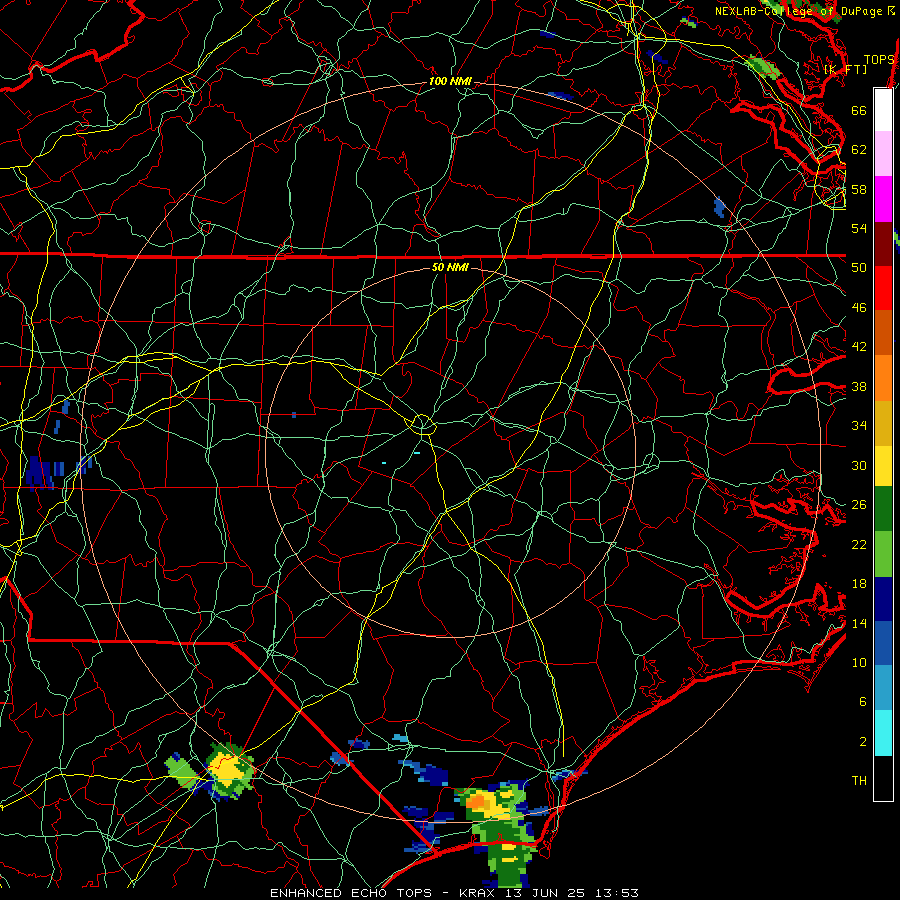Select the dark green legend swatch
This screenshot has width=900, height=900.
883,509
